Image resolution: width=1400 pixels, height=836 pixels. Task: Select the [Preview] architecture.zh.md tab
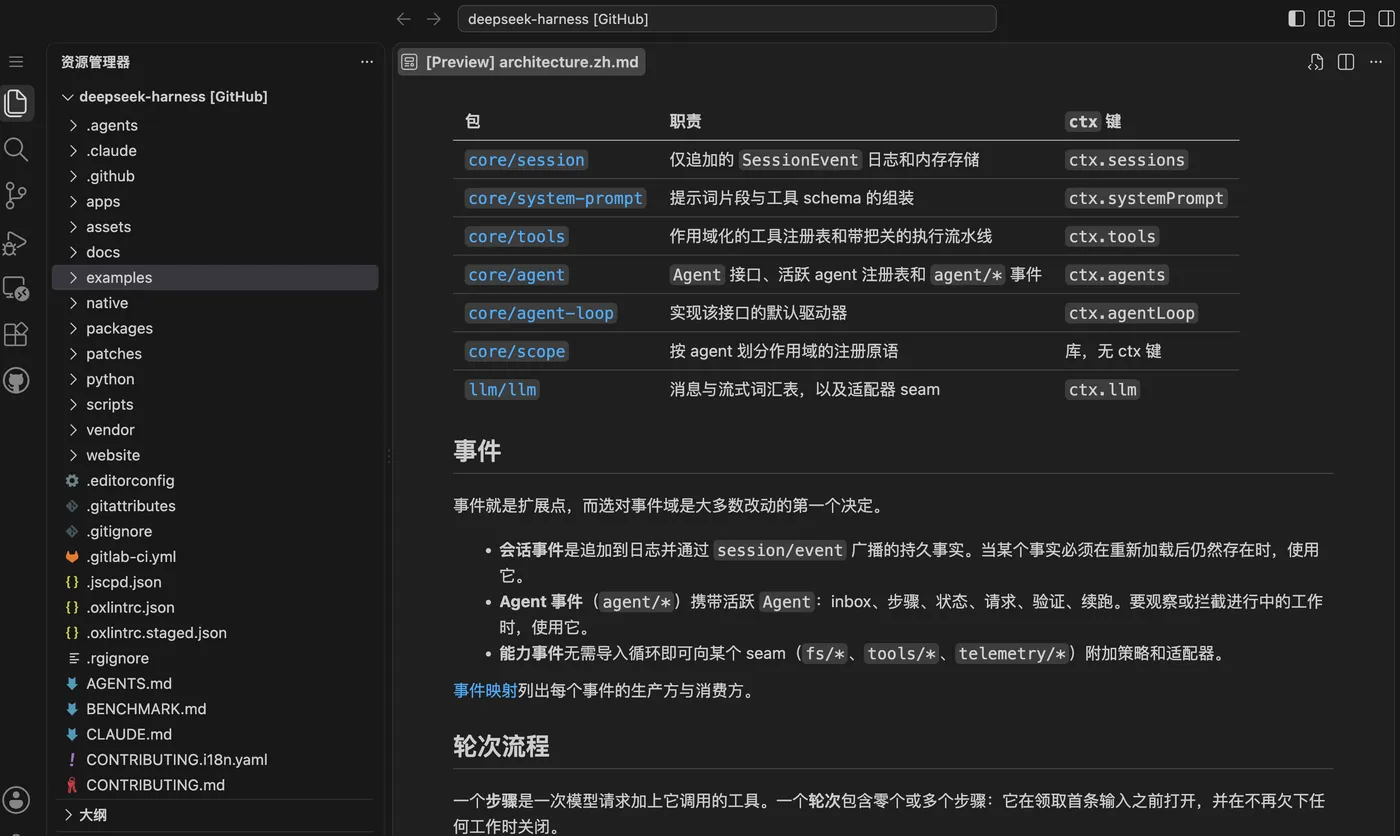coord(520,62)
